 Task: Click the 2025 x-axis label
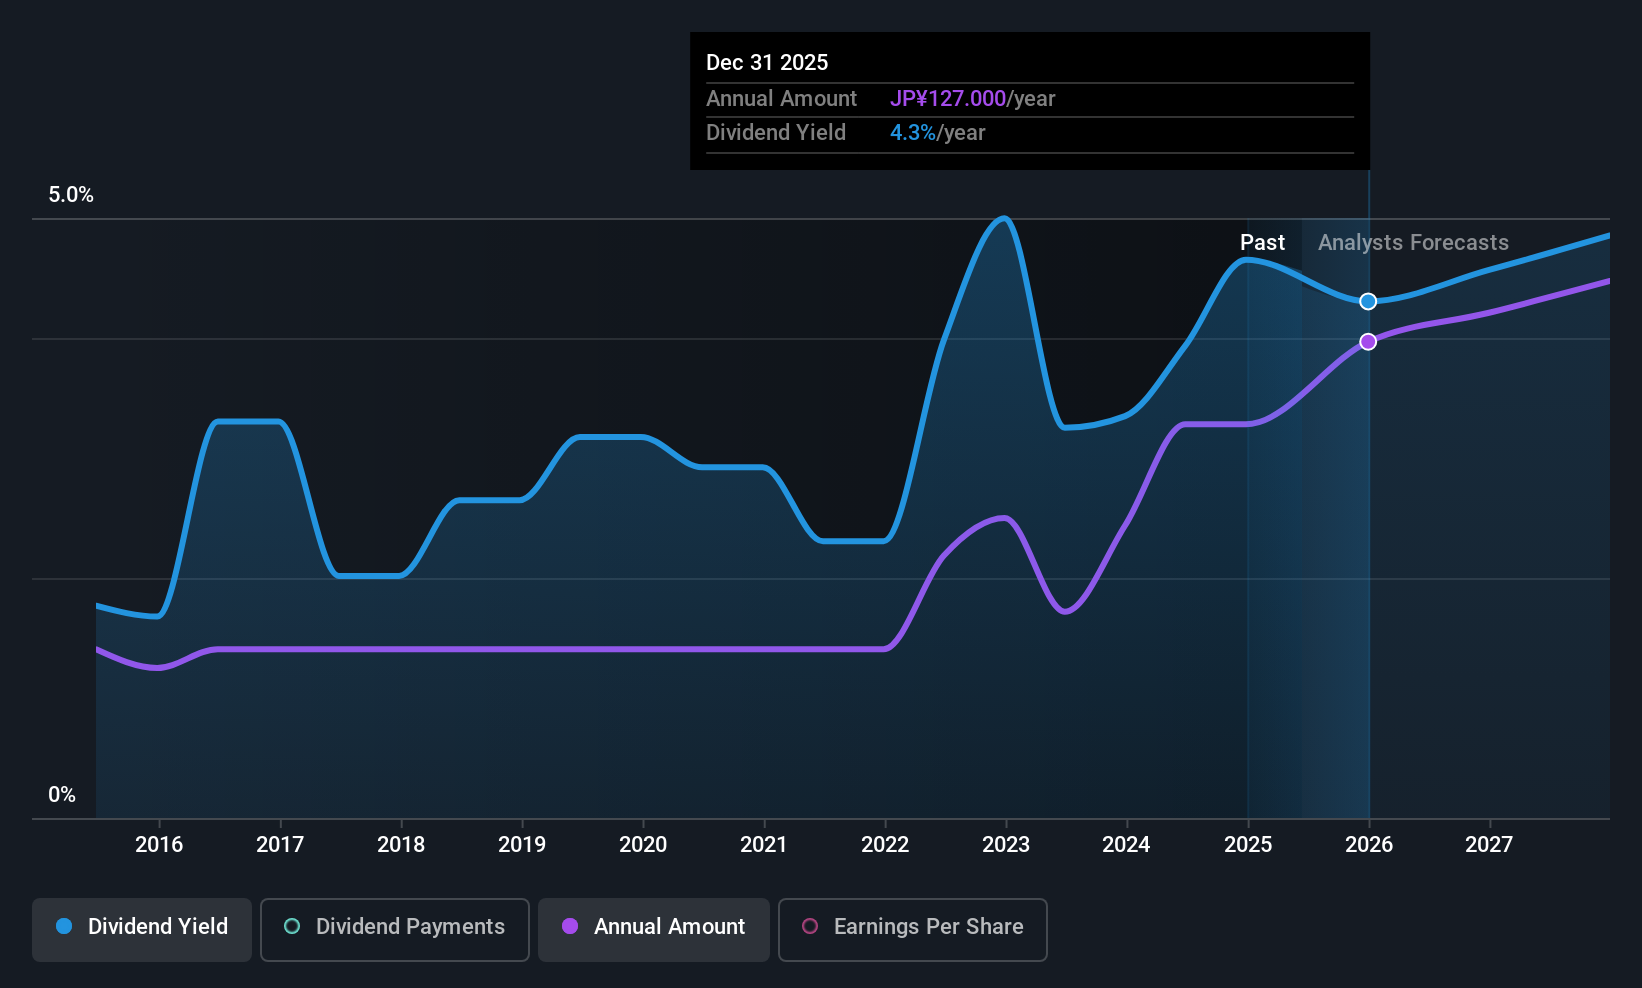(x=1248, y=844)
